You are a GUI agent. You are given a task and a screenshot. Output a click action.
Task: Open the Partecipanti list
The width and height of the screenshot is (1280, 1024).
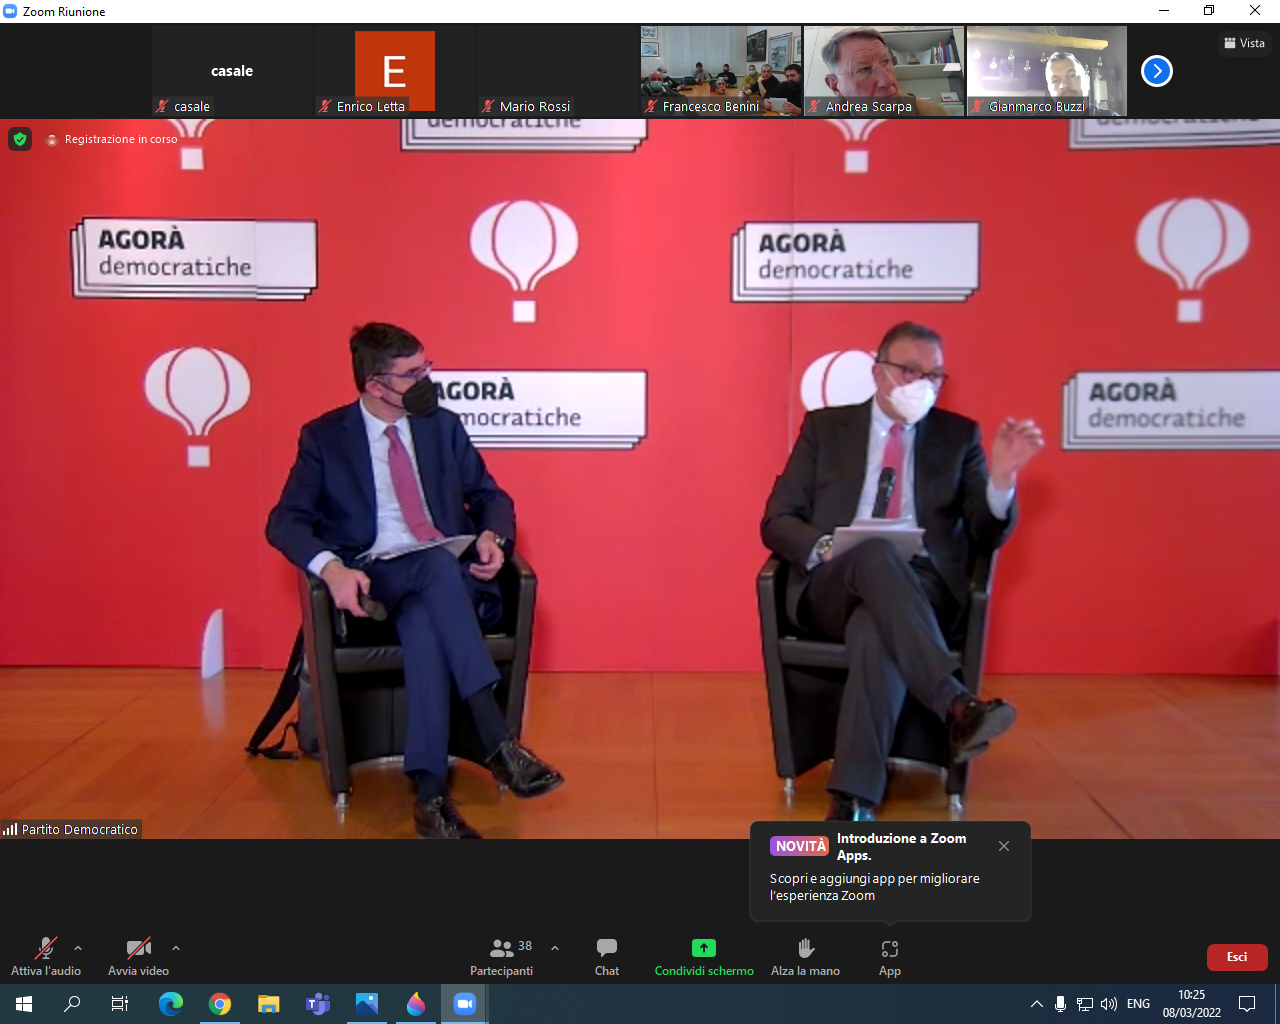(502, 956)
